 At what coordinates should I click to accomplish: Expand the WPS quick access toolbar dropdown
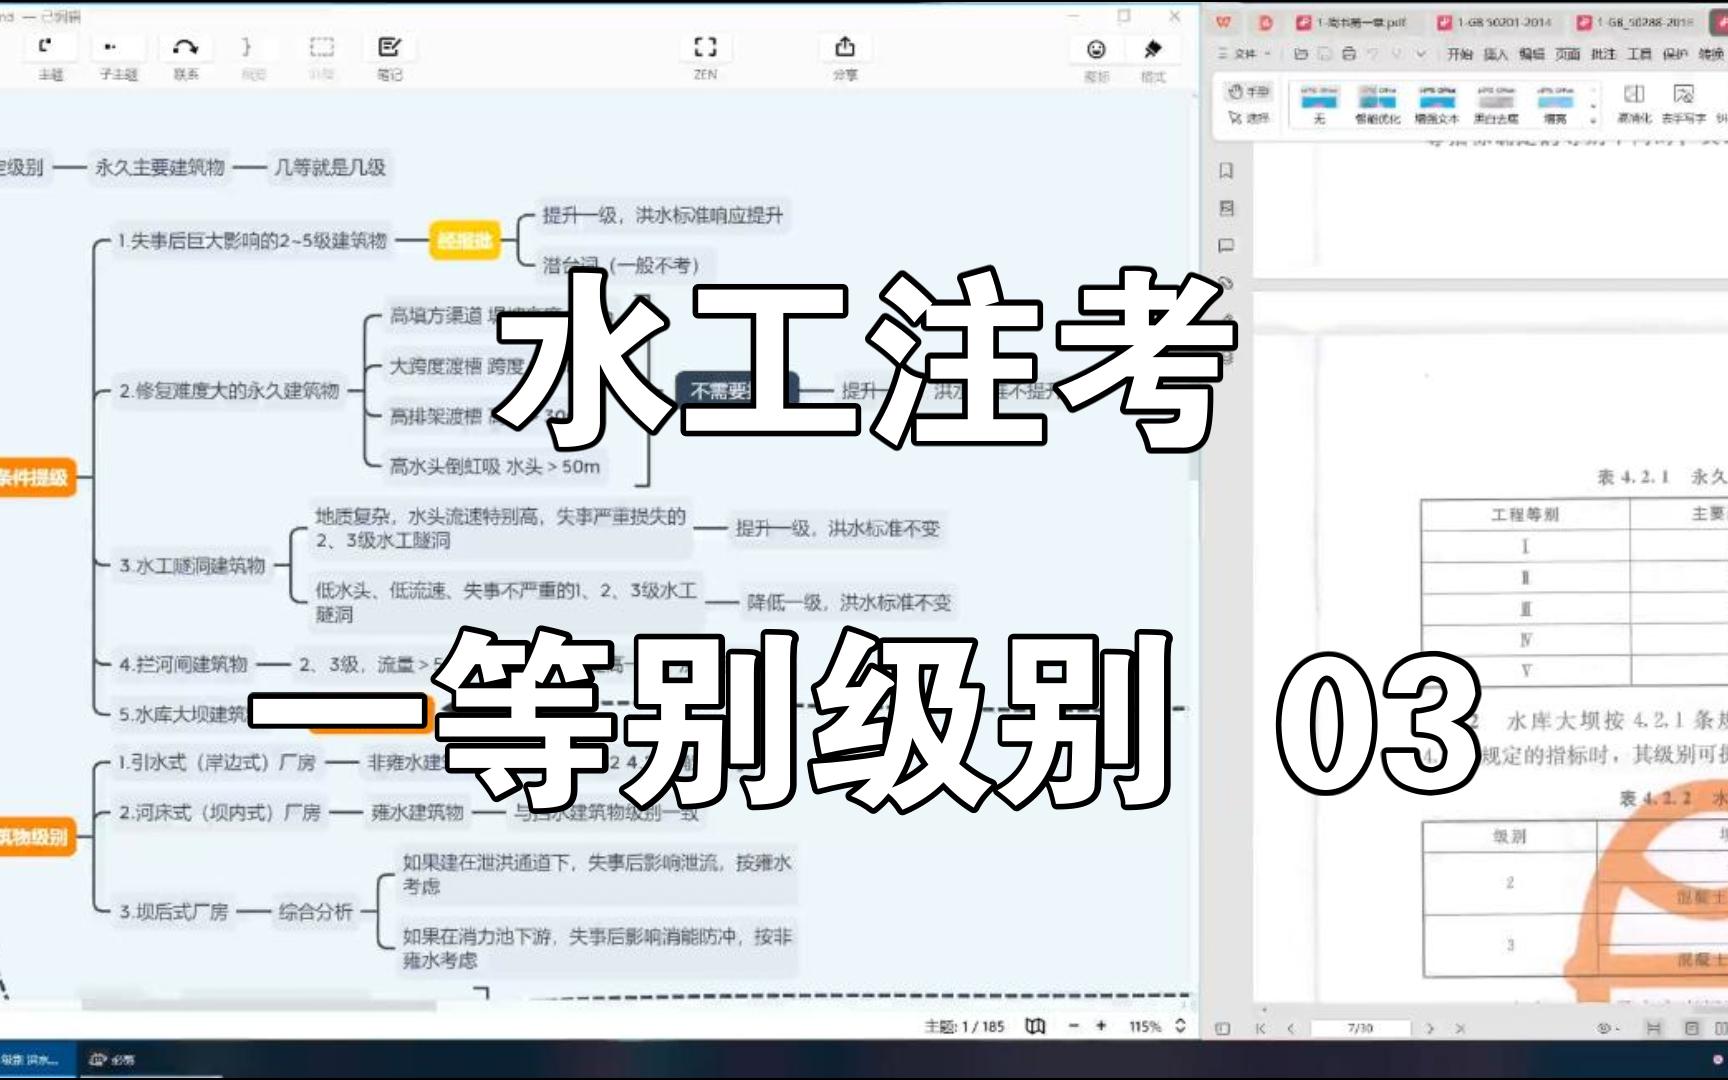pyautogui.click(x=1421, y=54)
